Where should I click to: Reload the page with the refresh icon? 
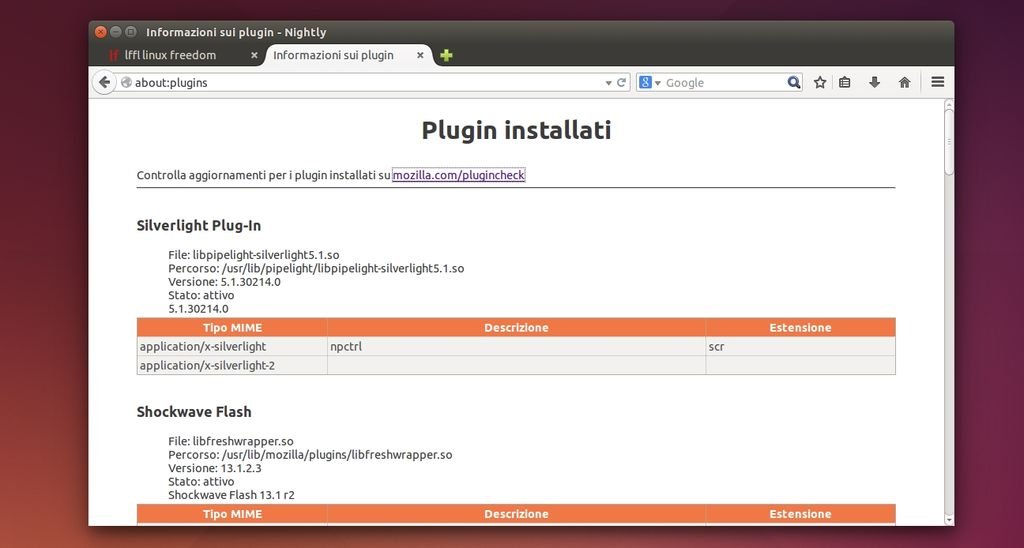622,83
